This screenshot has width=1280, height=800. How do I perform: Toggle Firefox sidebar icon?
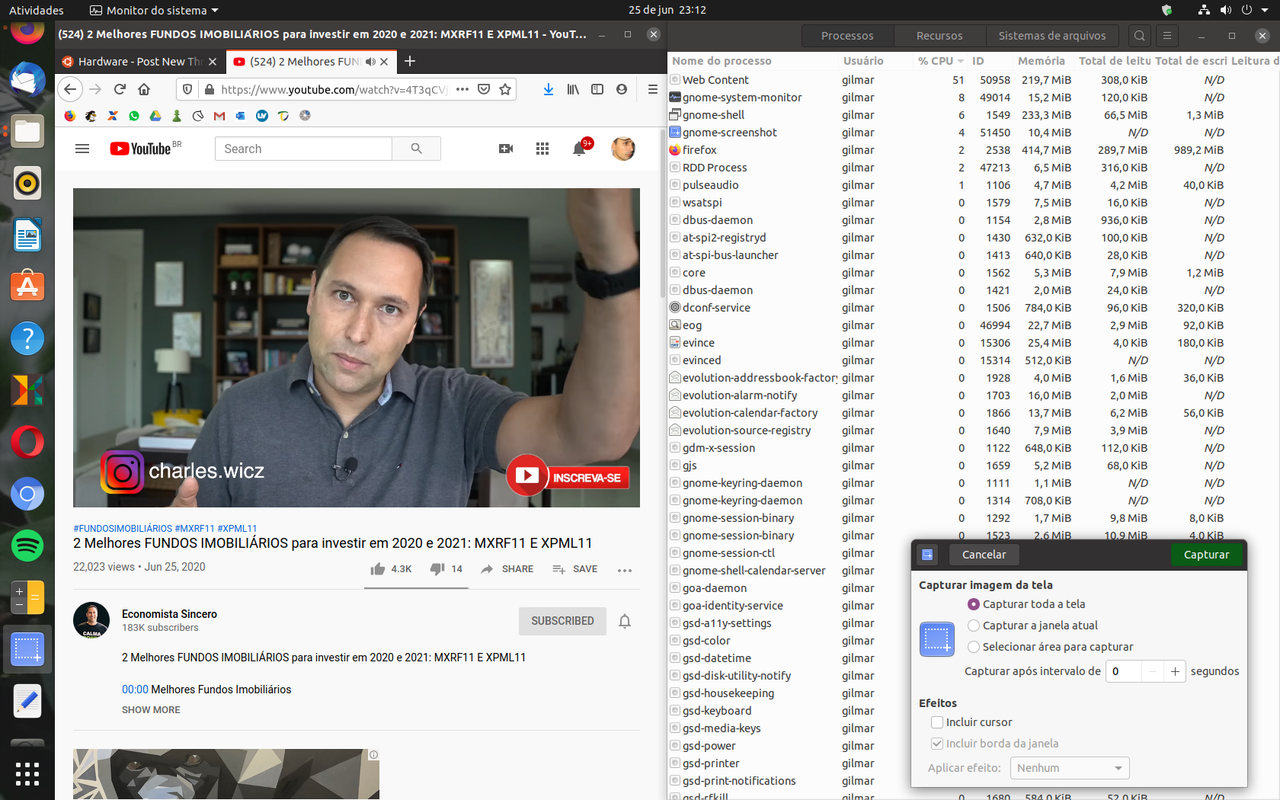597,89
